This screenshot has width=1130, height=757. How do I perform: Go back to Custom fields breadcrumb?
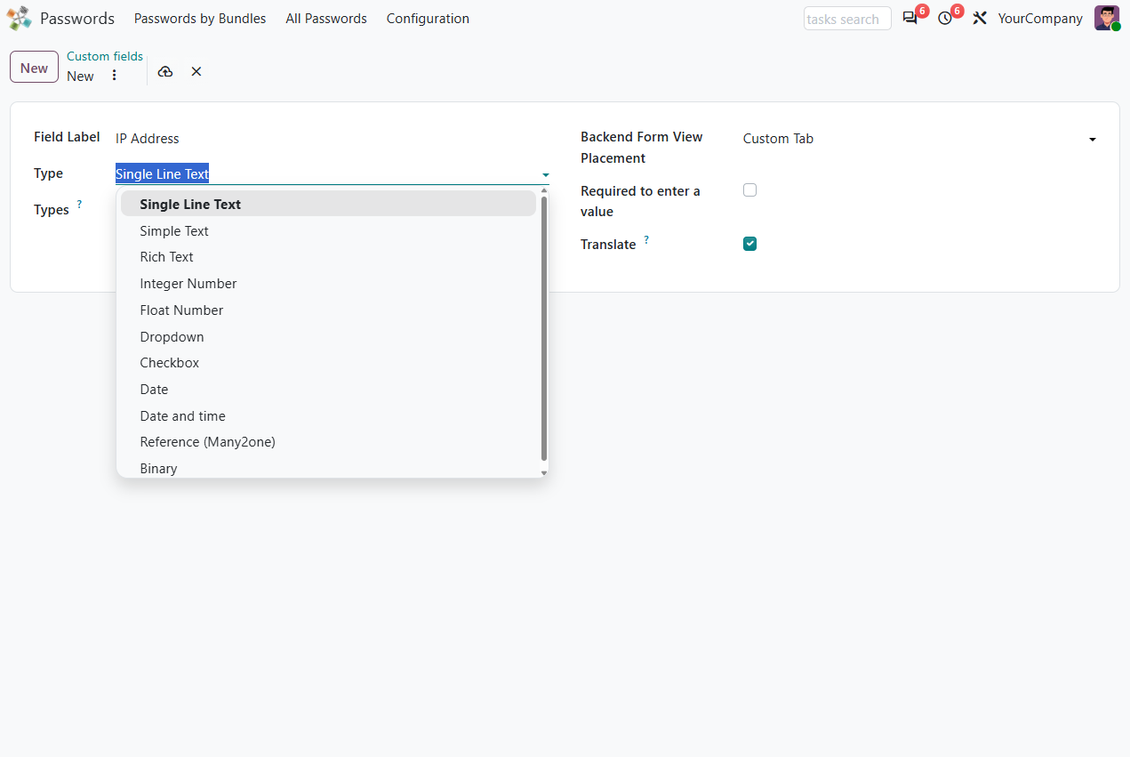tap(104, 56)
